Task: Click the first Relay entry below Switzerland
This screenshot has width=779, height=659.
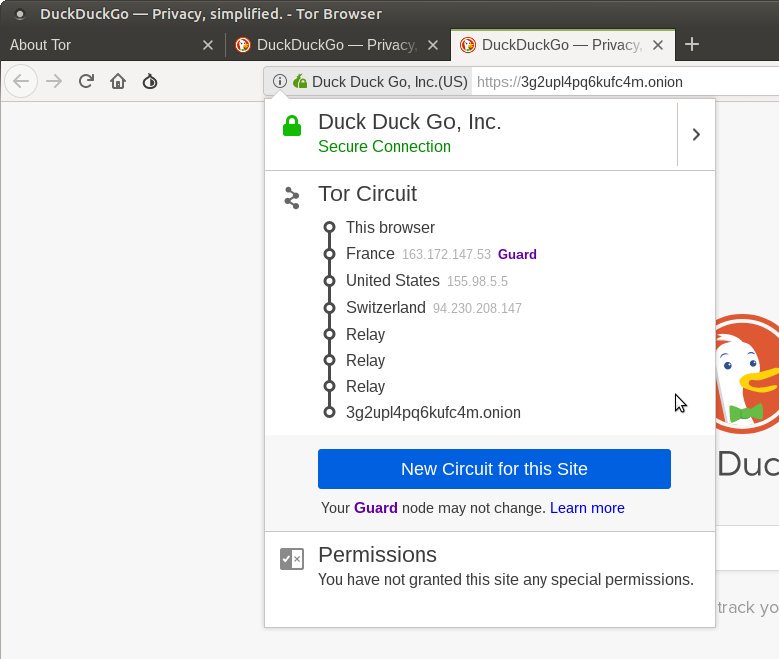Action: coord(365,334)
